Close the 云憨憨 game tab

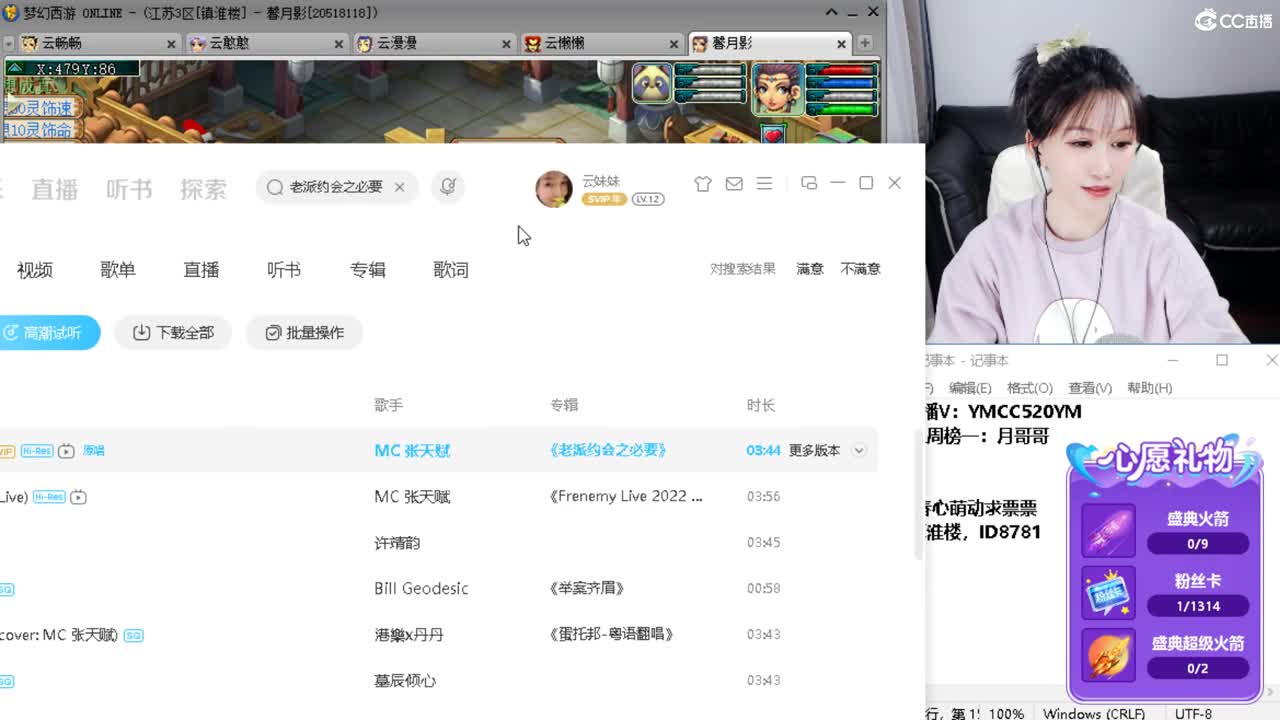coord(339,44)
